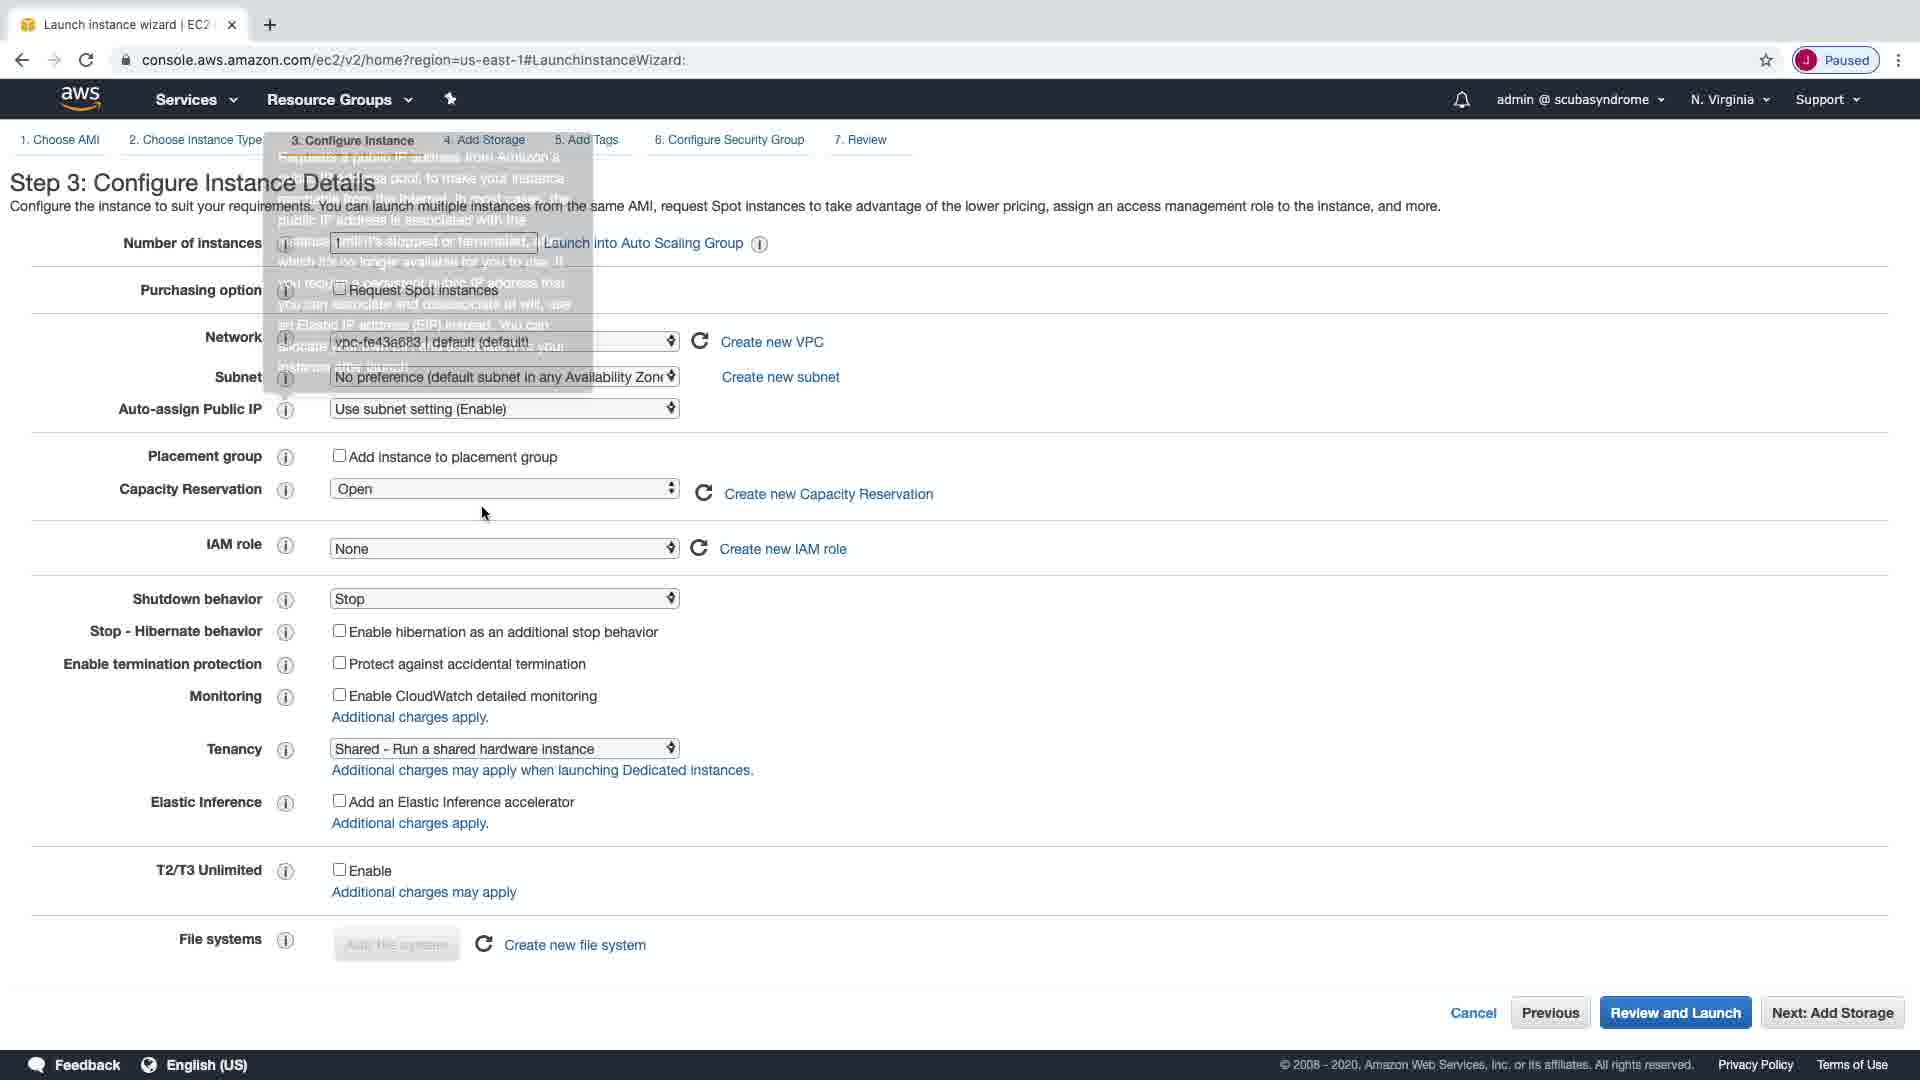
Task: Open the Create new IAM role link
Action: [x=783, y=549]
